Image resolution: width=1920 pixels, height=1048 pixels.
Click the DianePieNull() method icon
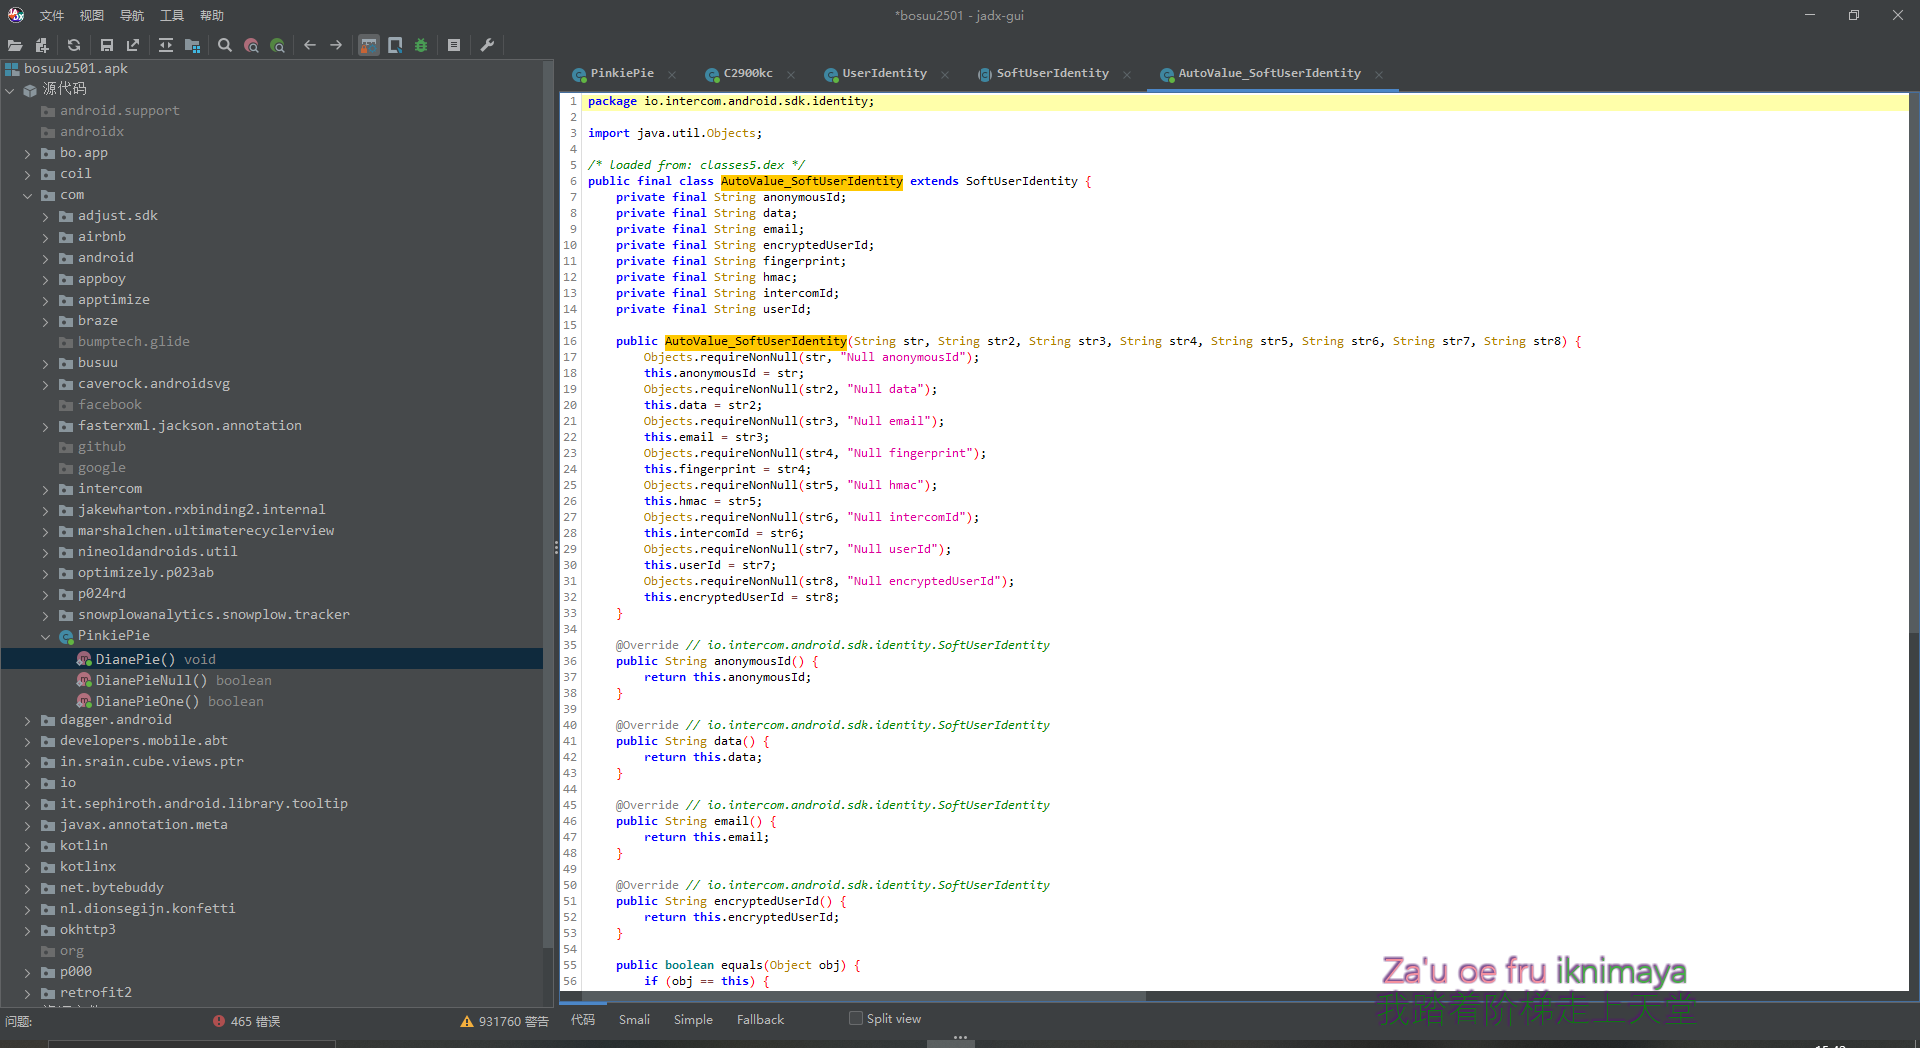pyautogui.click(x=84, y=680)
